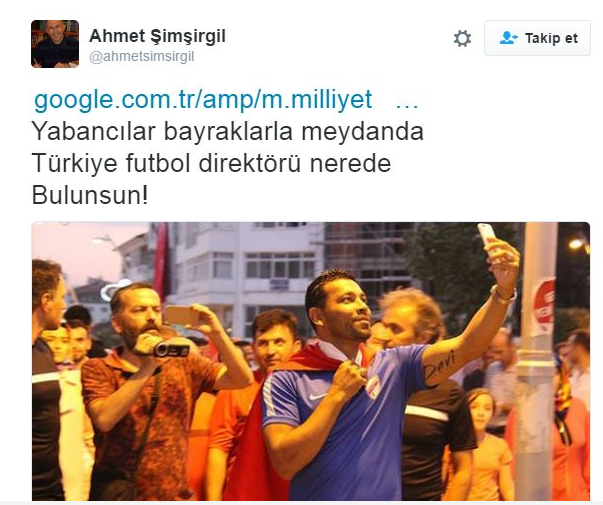Open Ahmet Şimşirgil's profile avatar
The height and width of the screenshot is (505, 603).
(x=55, y=44)
